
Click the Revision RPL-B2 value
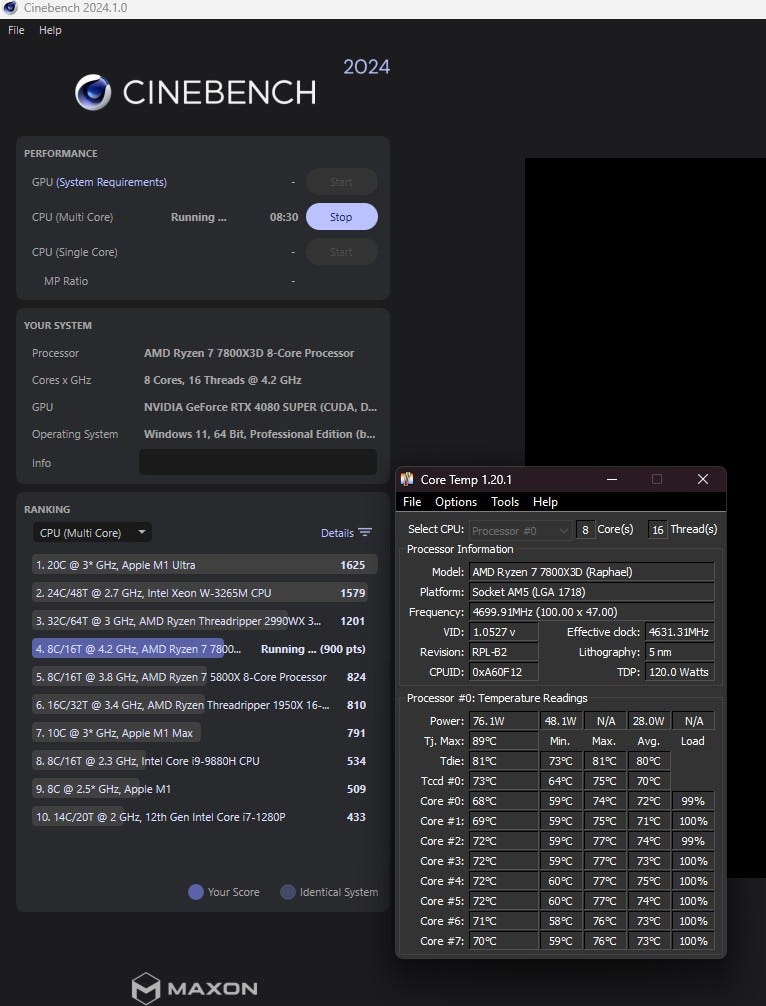point(504,652)
